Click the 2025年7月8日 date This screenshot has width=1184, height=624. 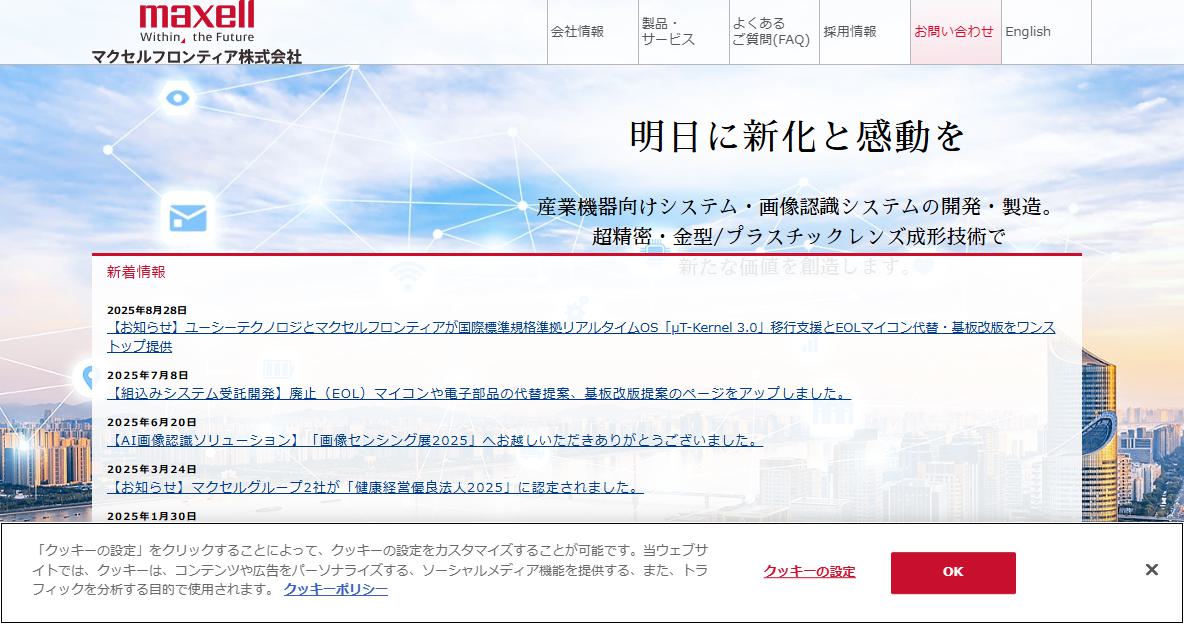coord(148,375)
